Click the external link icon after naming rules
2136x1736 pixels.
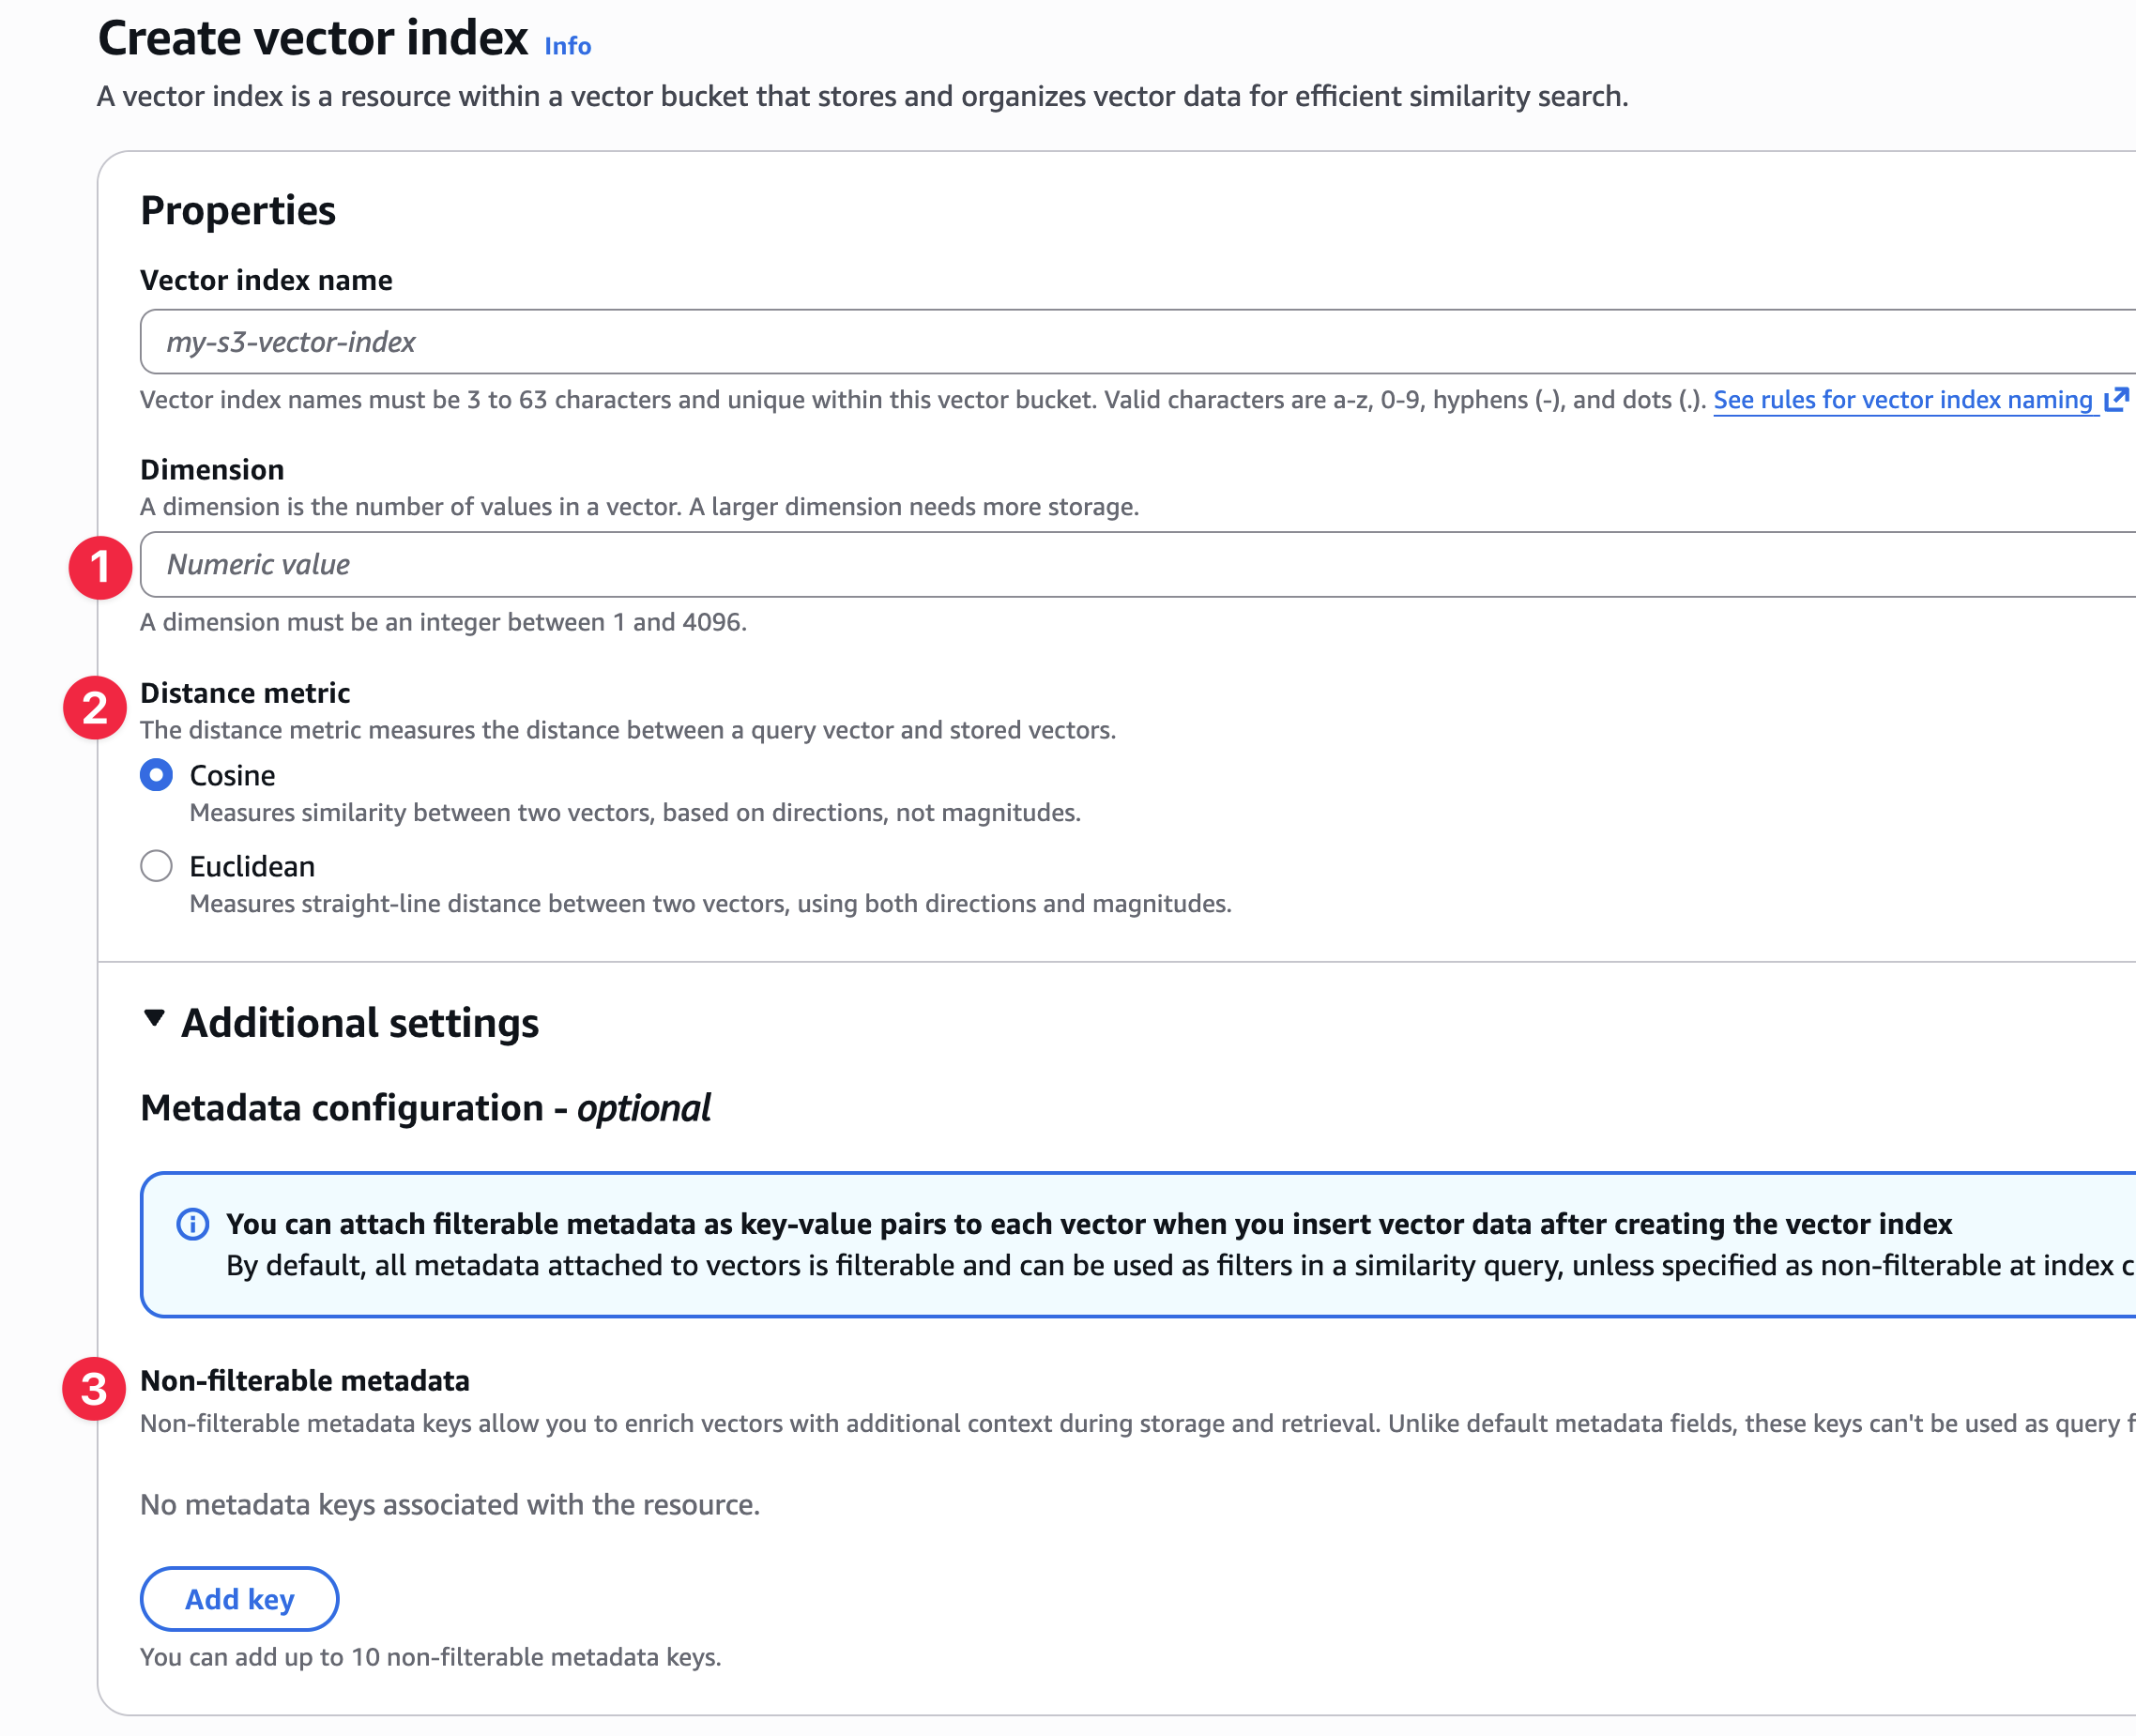2117,400
